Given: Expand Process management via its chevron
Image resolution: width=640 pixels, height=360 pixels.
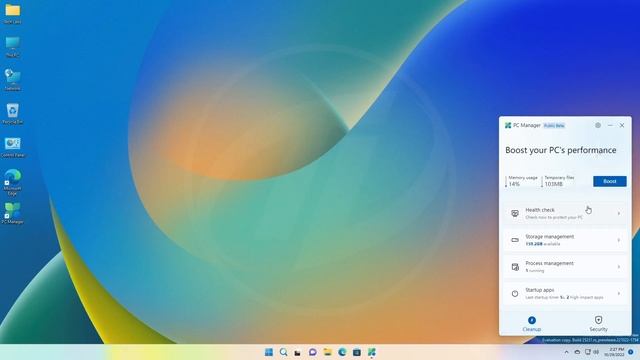Looking at the screenshot, I should (619, 267).
